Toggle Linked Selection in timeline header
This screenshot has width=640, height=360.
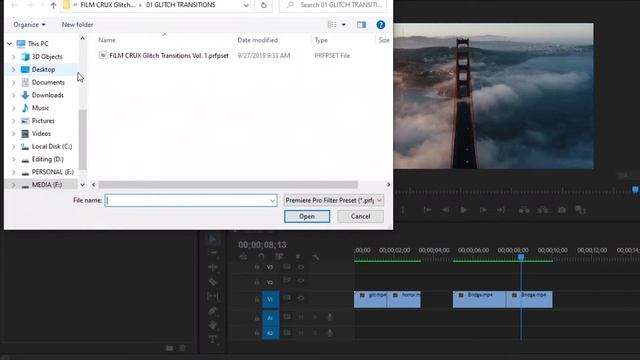click(x=280, y=256)
